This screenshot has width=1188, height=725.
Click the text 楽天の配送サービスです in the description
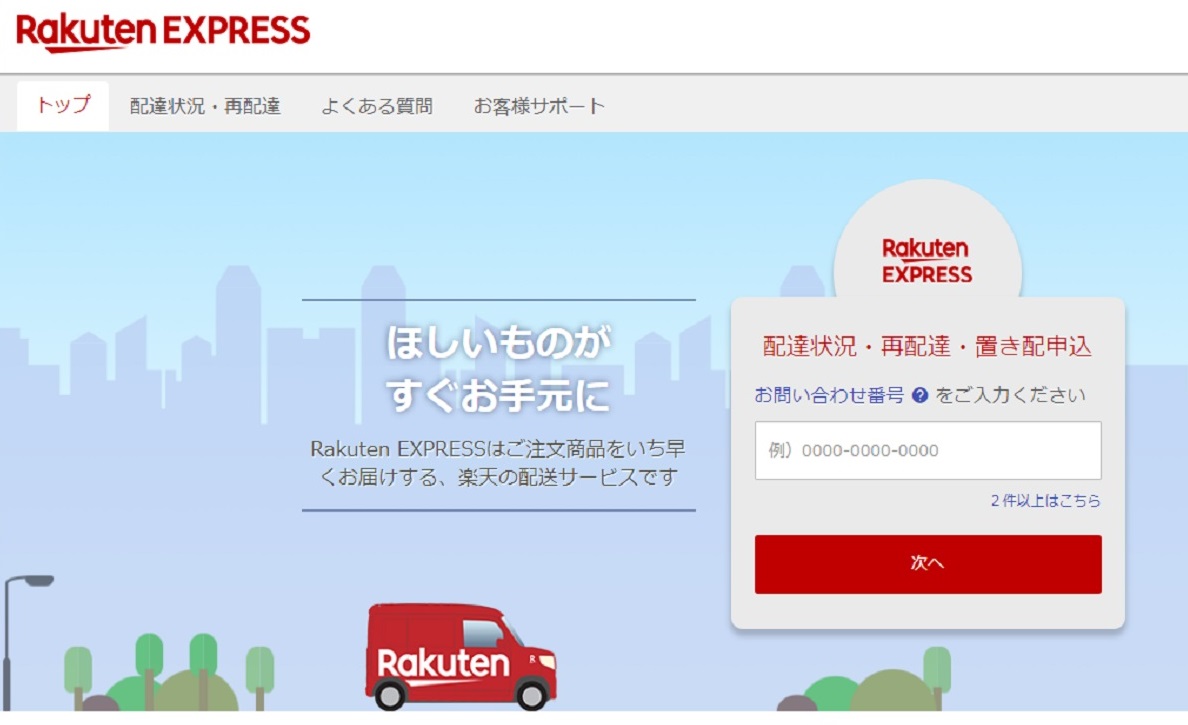click(567, 477)
